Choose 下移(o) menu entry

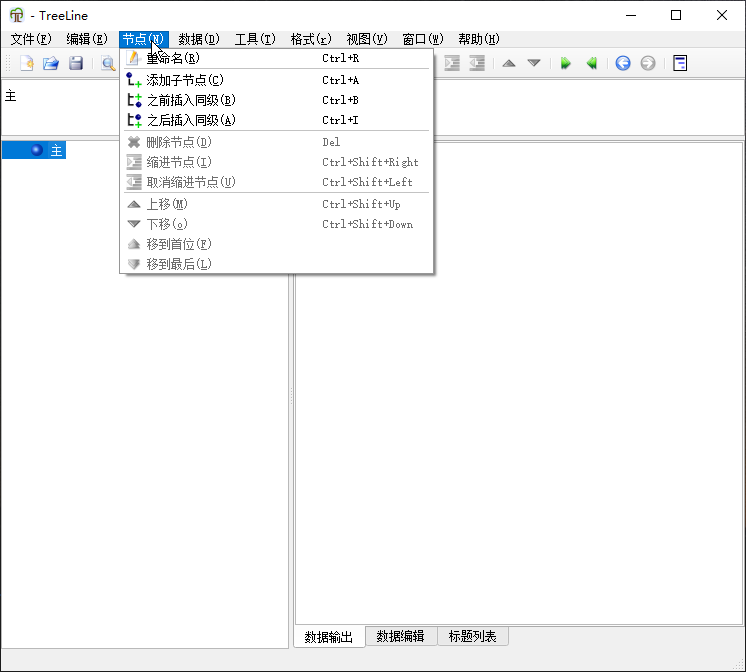tap(276, 224)
